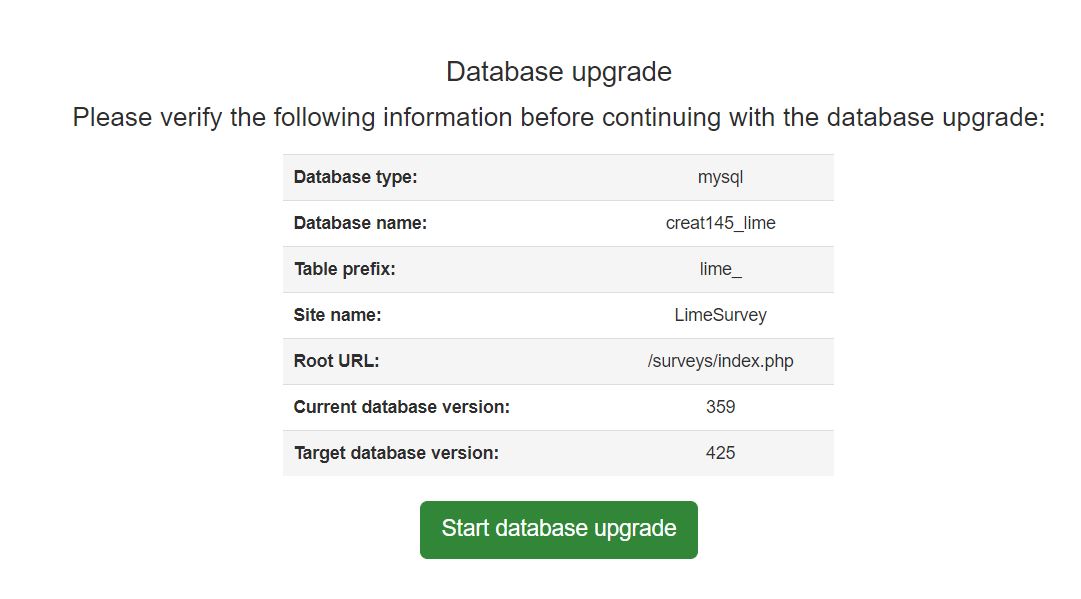
Task: Select the 'Root URL:' label
Action: point(336,361)
